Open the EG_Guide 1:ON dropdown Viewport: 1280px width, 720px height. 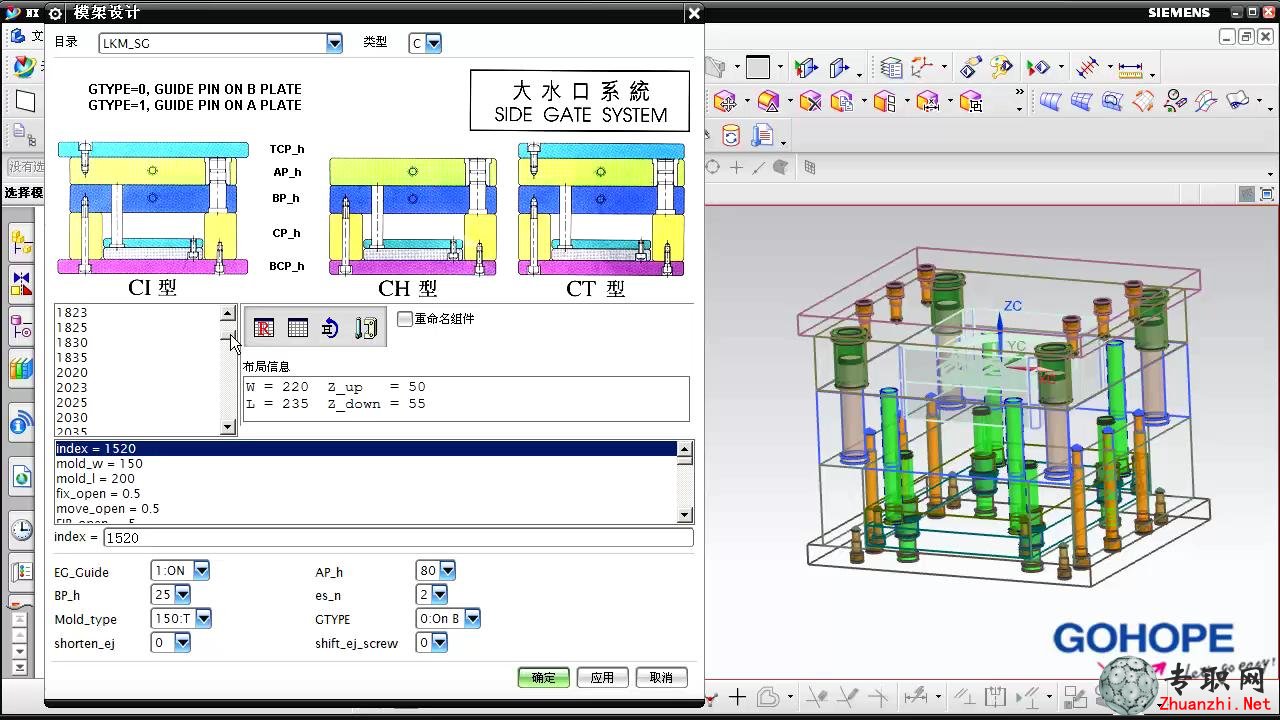201,570
